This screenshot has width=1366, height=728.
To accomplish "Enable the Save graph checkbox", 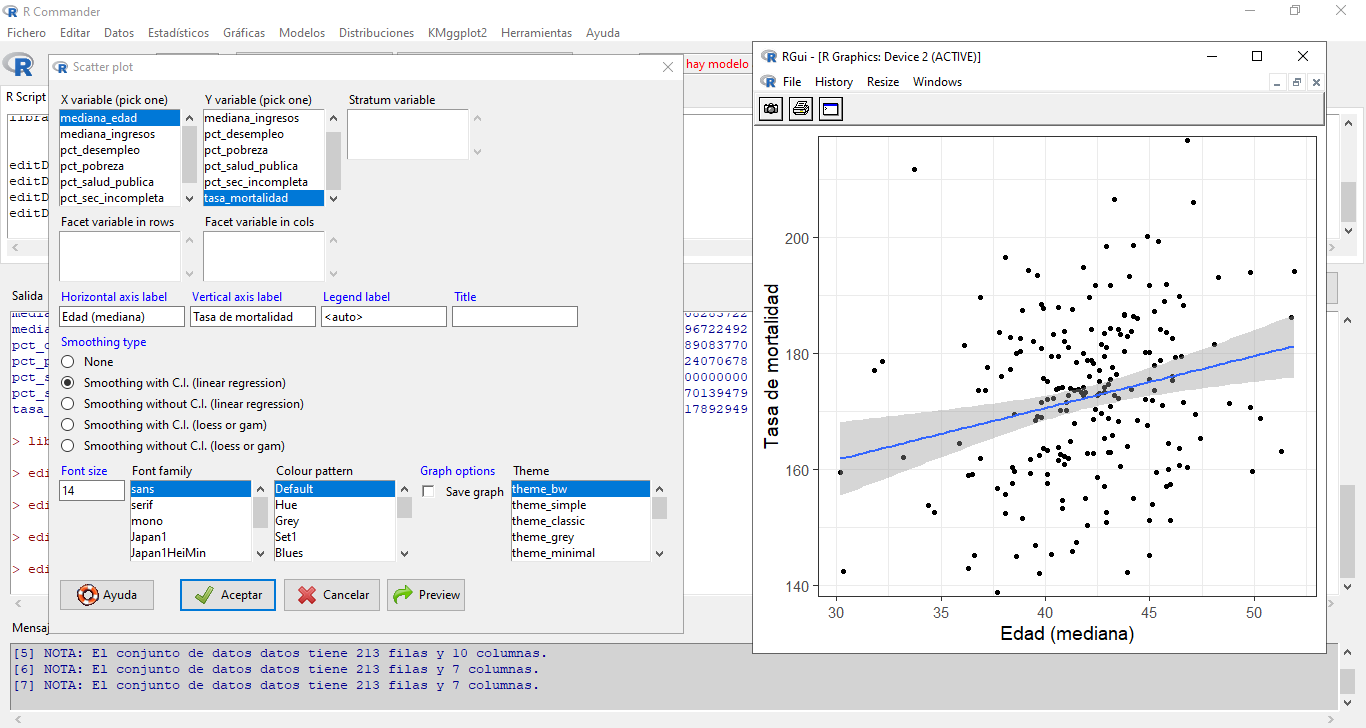I will (x=428, y=492).
